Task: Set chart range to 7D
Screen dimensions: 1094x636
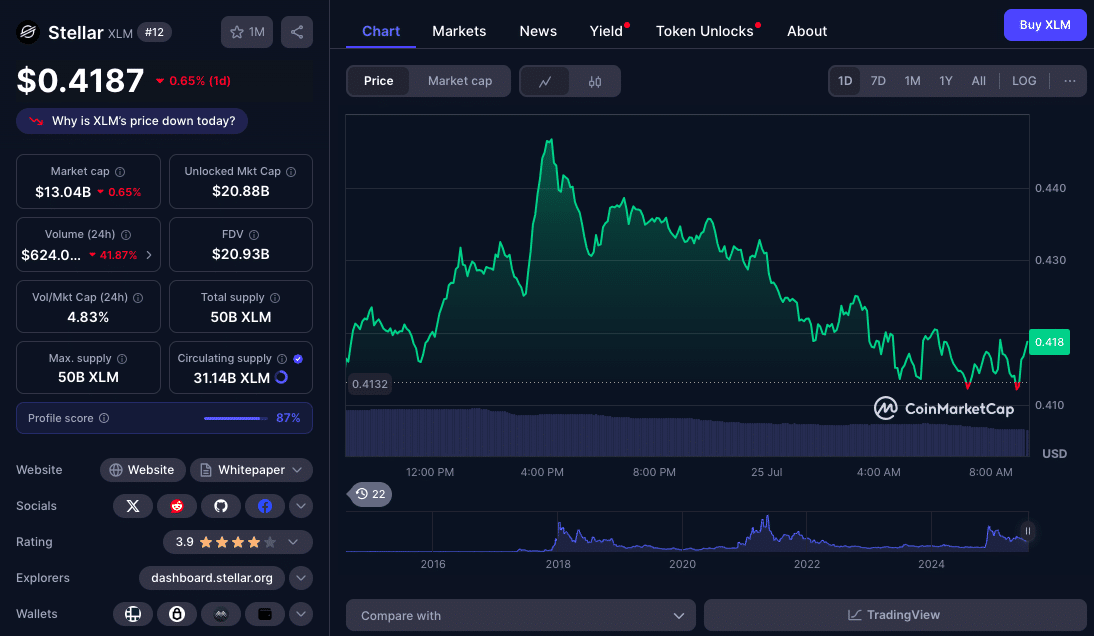Action: click(x=878, y=81)
